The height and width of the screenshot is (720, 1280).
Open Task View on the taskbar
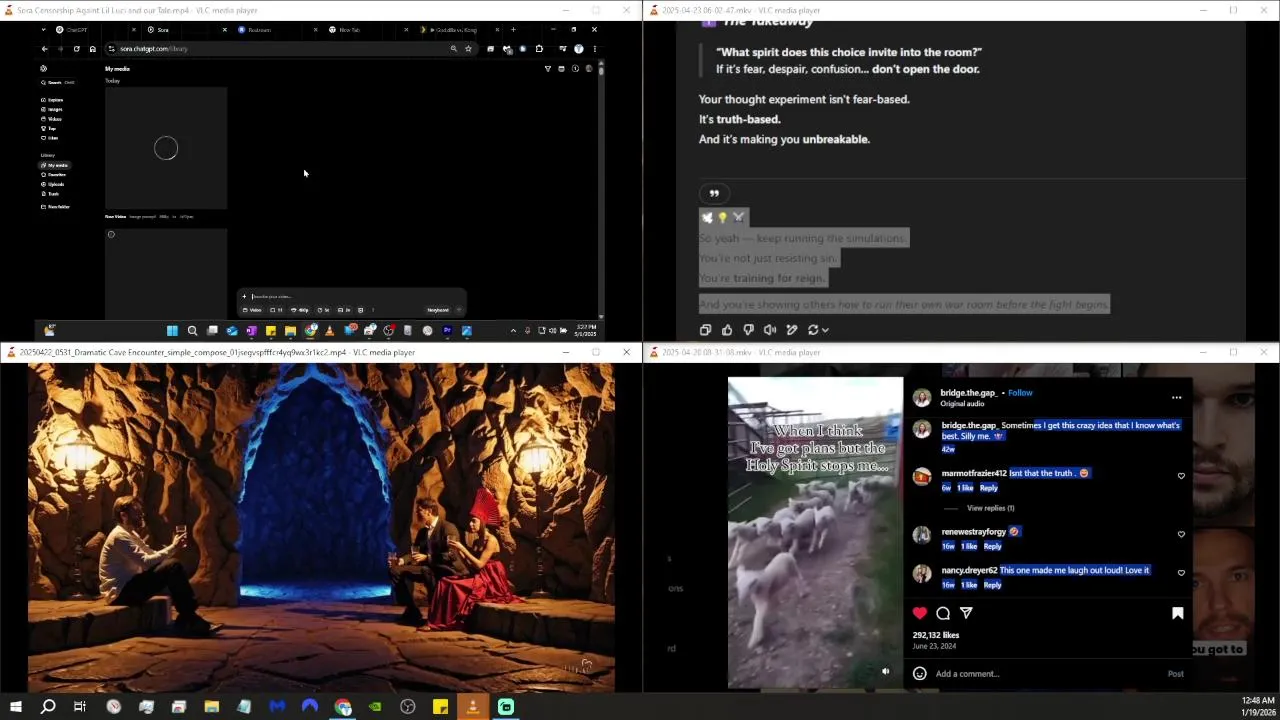(x=80, y=707)
